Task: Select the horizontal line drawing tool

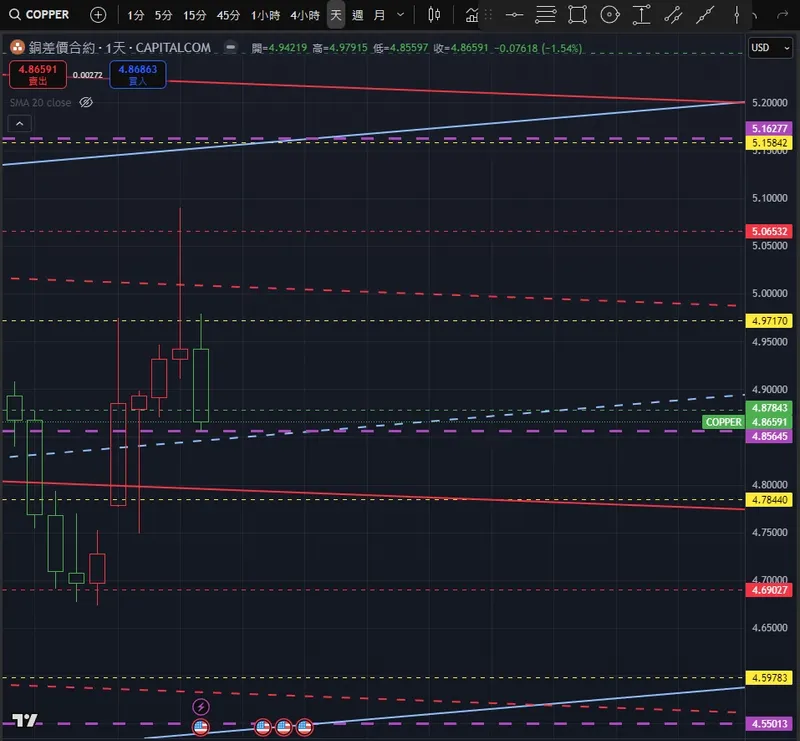Action: (x=514, y=15)
